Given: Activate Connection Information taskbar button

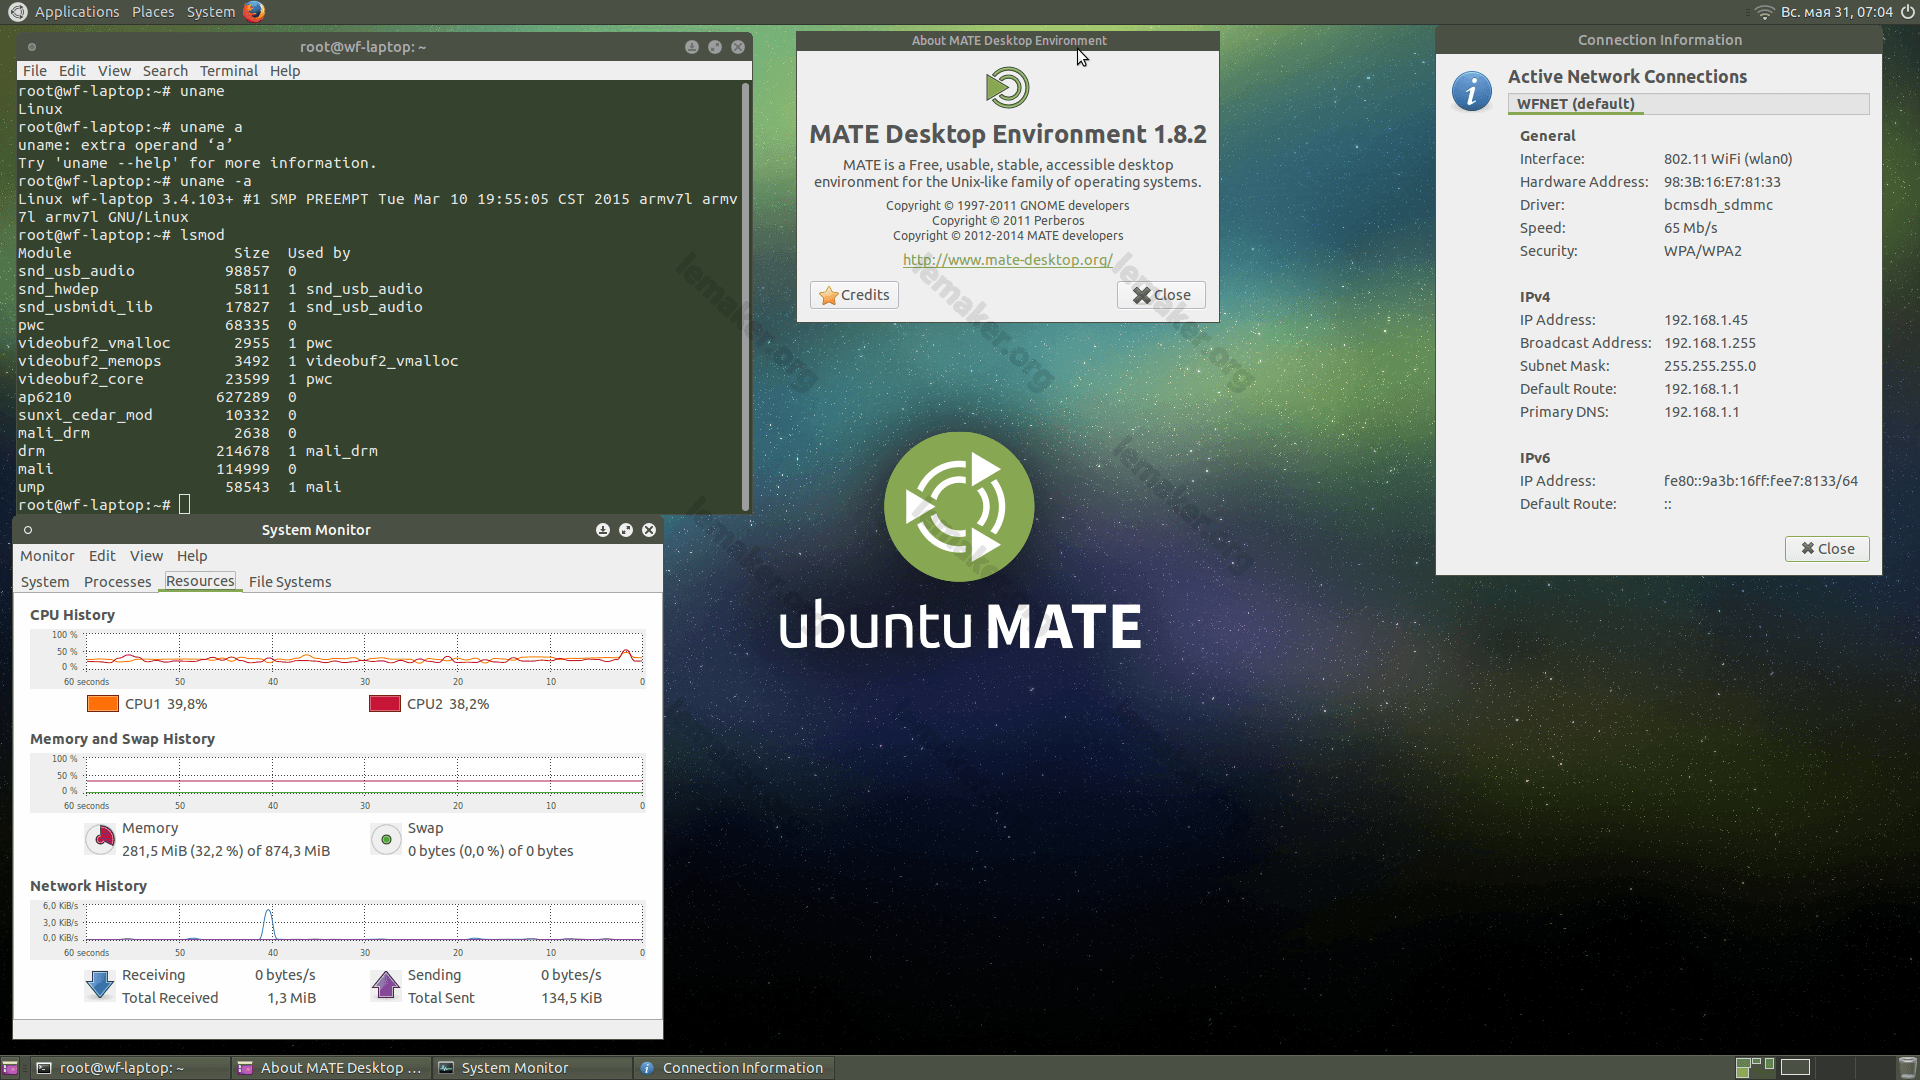Looking at the screenshot, I should pos(733,1068).
